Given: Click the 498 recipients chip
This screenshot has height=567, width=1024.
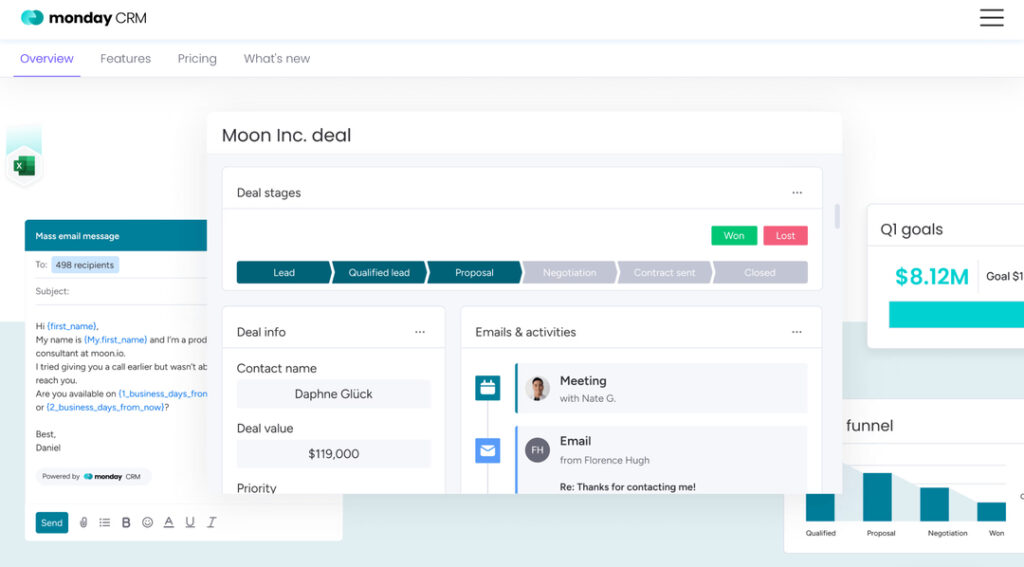Looking at the screenshot, I should point(85,265).
